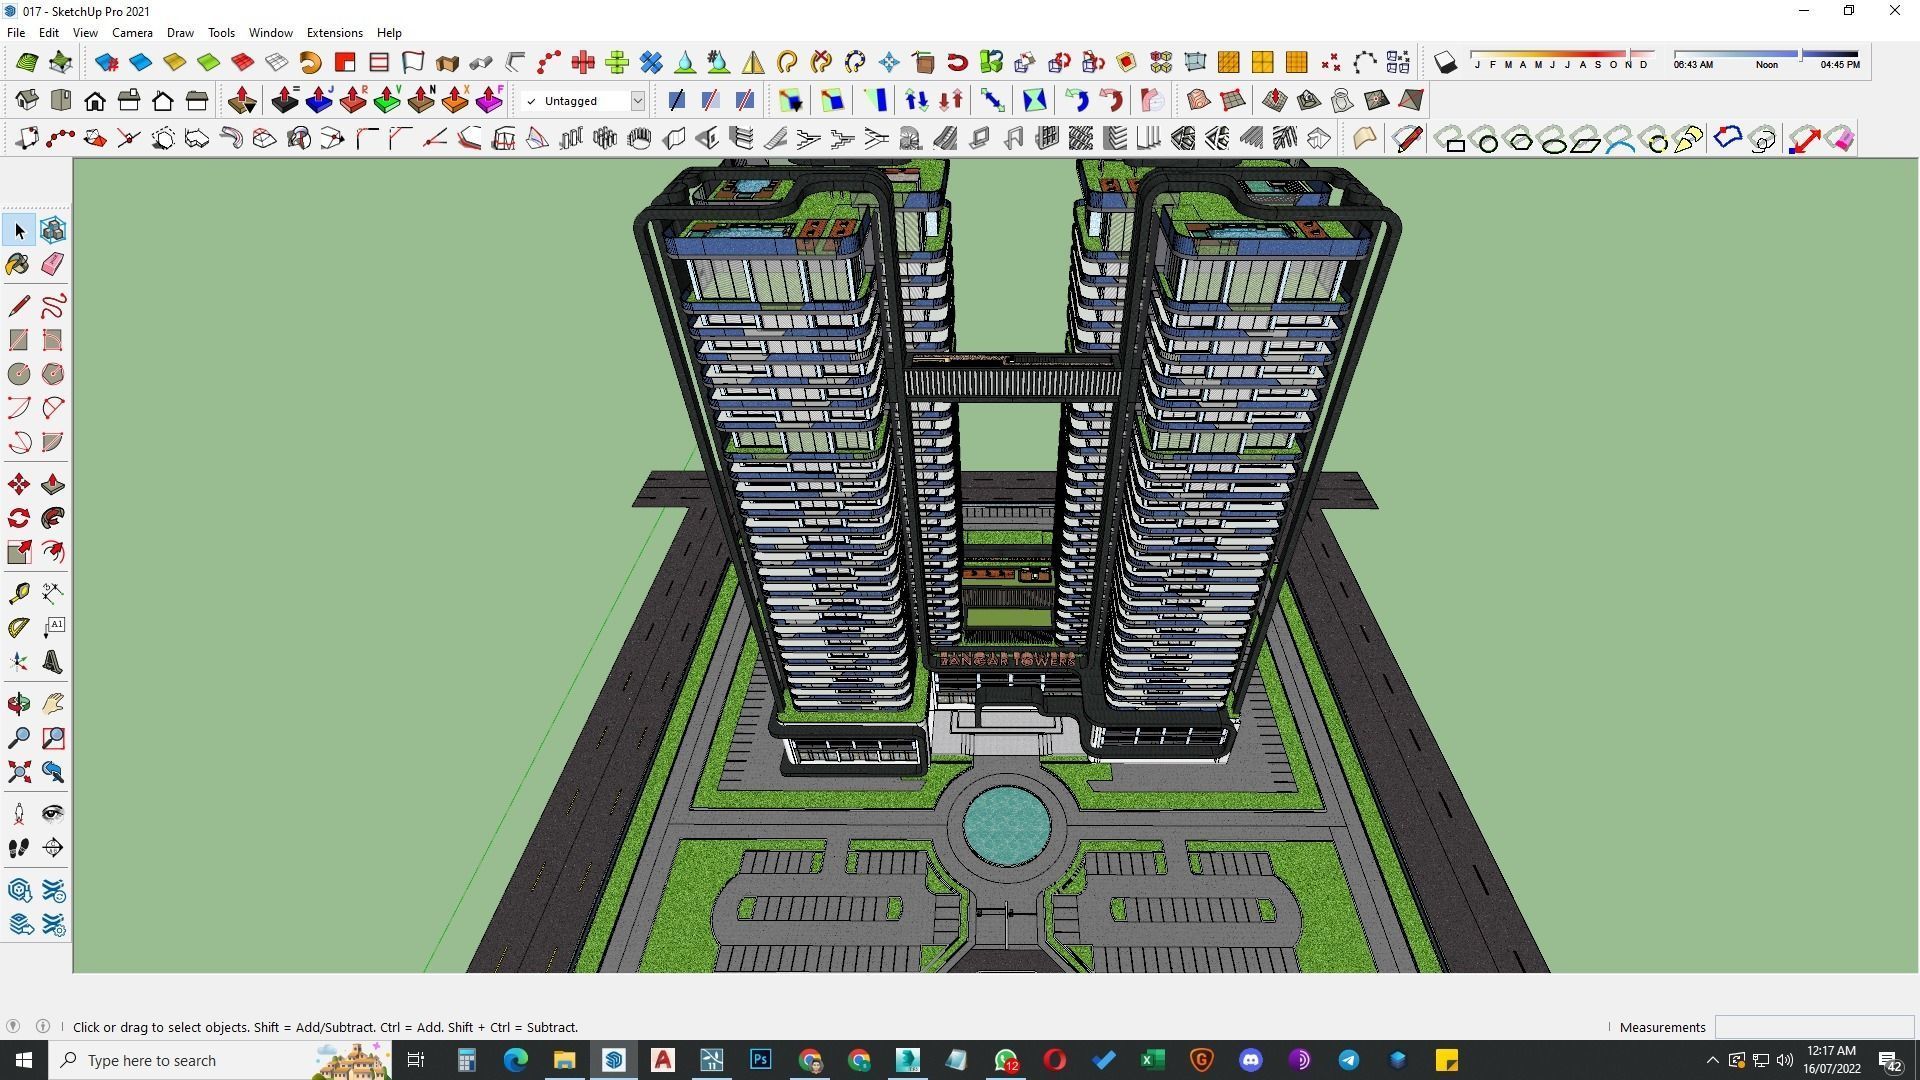1920x1080 pixels.
Task: Select the Text label tool
Action: (53, 628)
